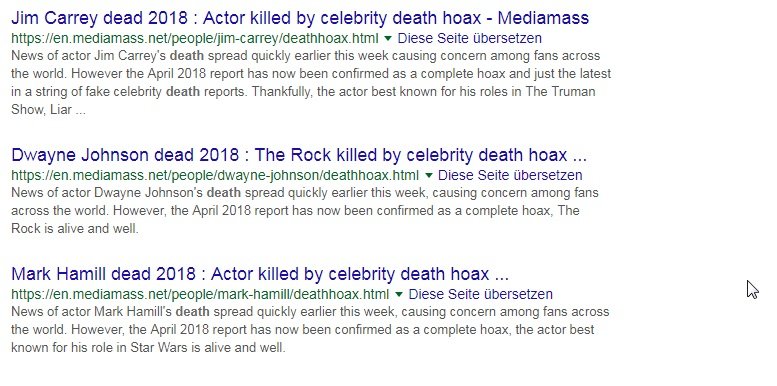Image resolution: width=777 pixels, height=386 pixels.
Task: Translate the Mark Hamill page via Diese Seite übersetzen
Action: pos(480,294)
